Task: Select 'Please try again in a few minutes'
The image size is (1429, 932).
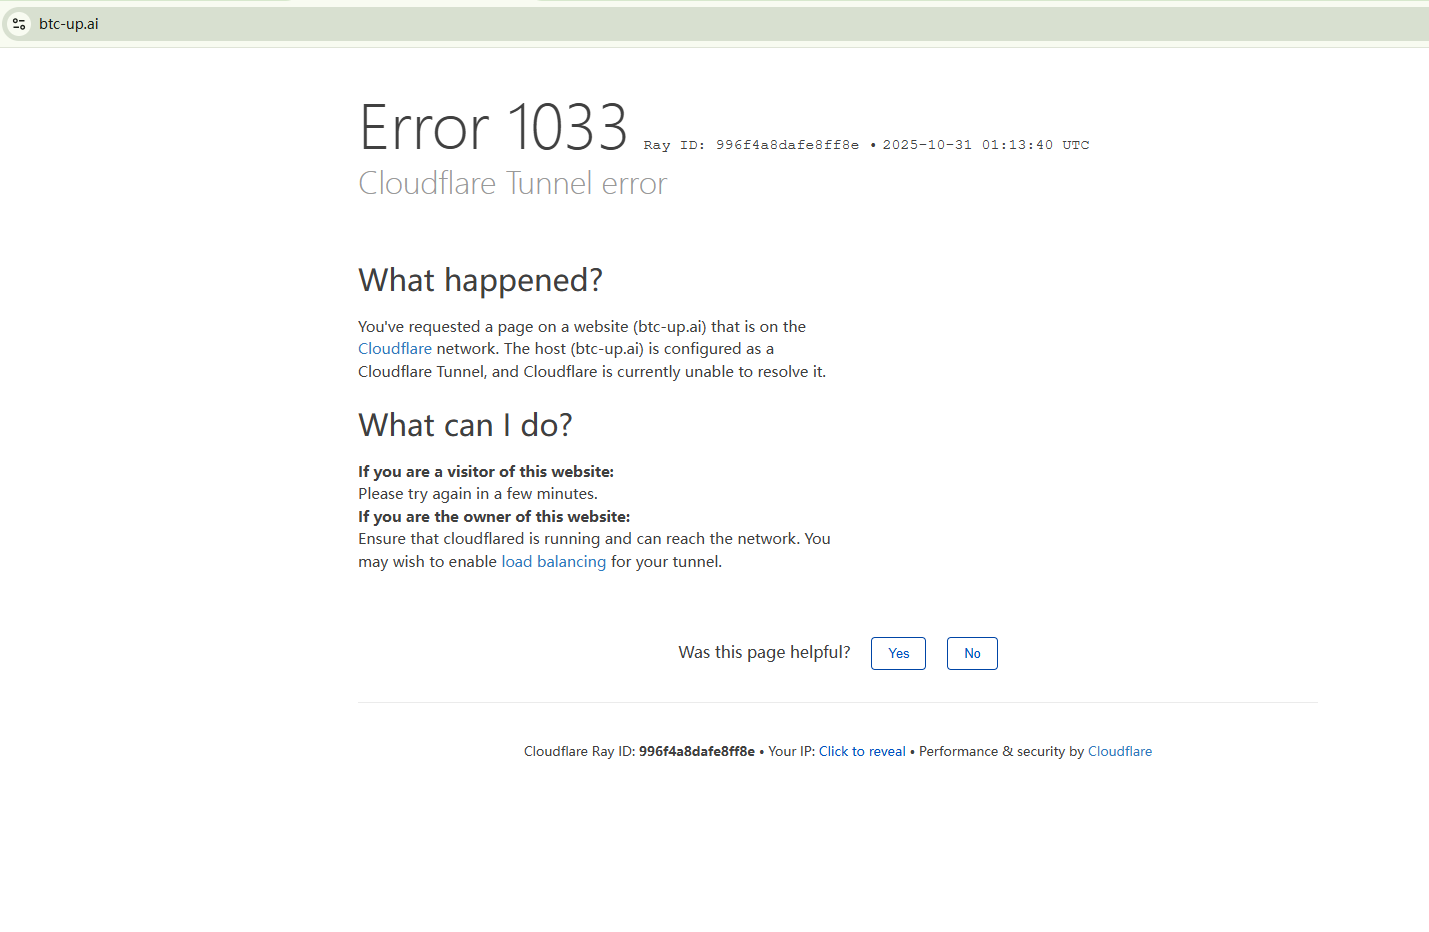Action: [x=478, y=494]
